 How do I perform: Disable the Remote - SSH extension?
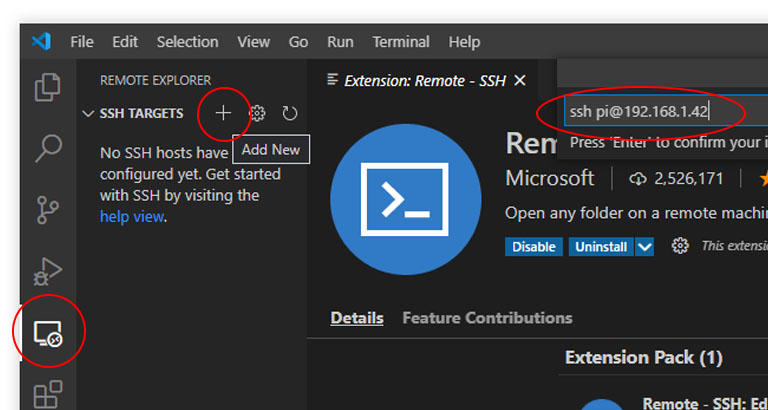click(x=534, y=247)
